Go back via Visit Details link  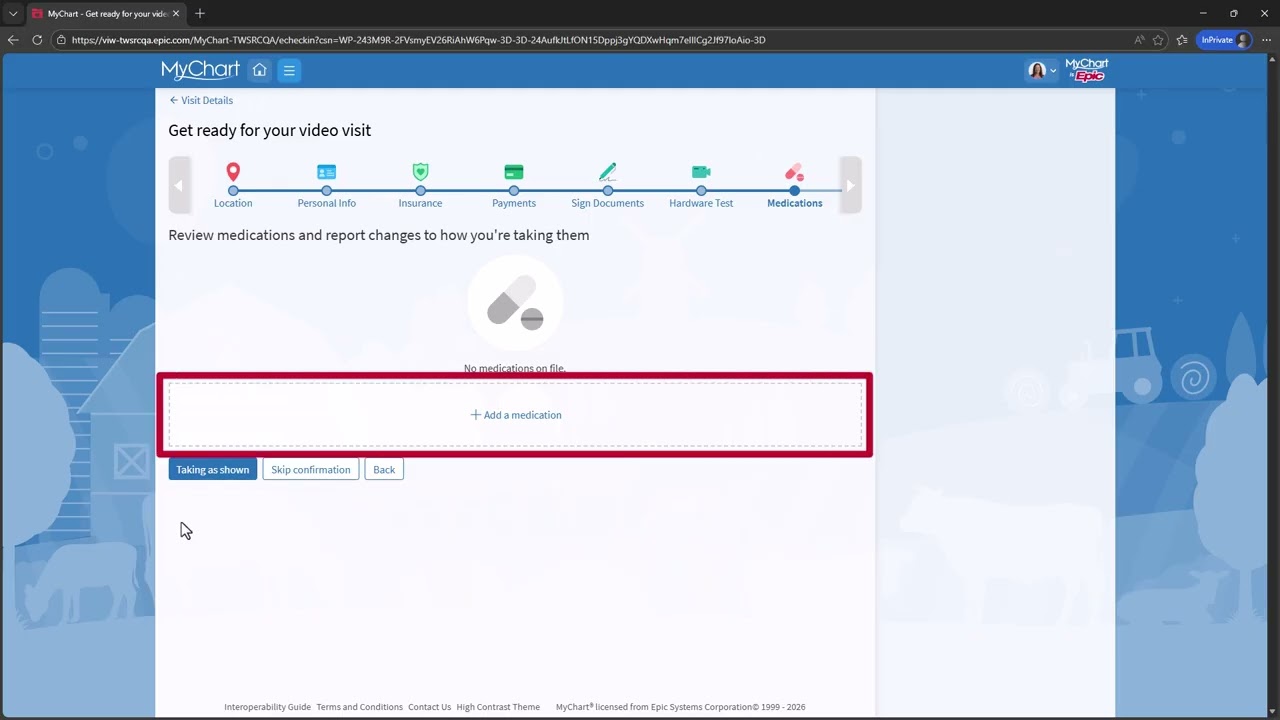coord(201,100)
